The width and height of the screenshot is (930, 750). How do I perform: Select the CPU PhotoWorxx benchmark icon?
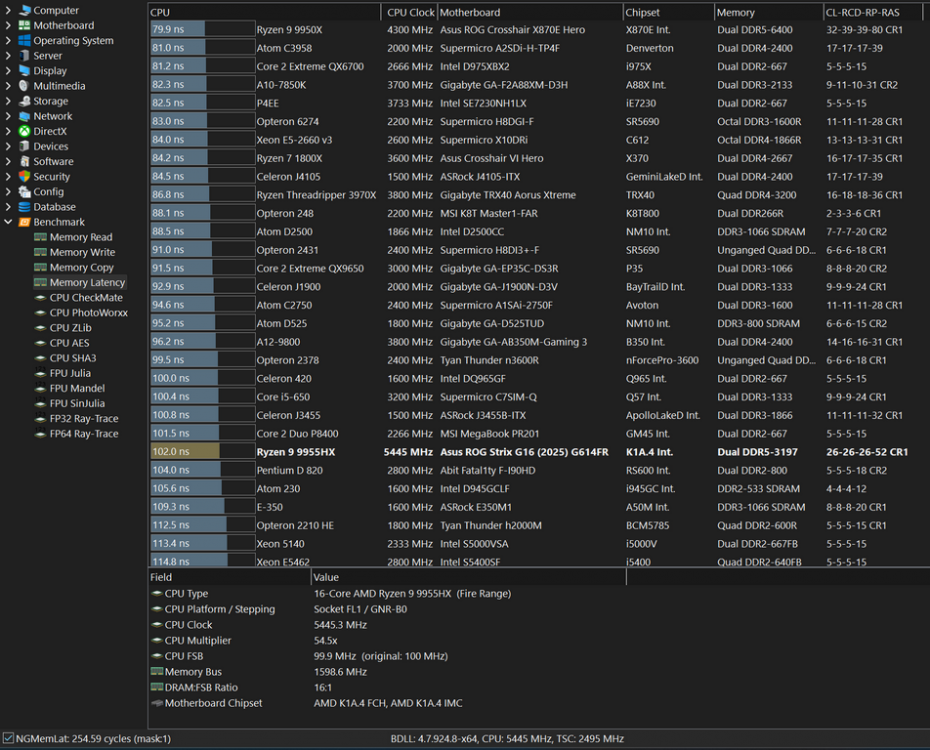(x=41, y=313)
